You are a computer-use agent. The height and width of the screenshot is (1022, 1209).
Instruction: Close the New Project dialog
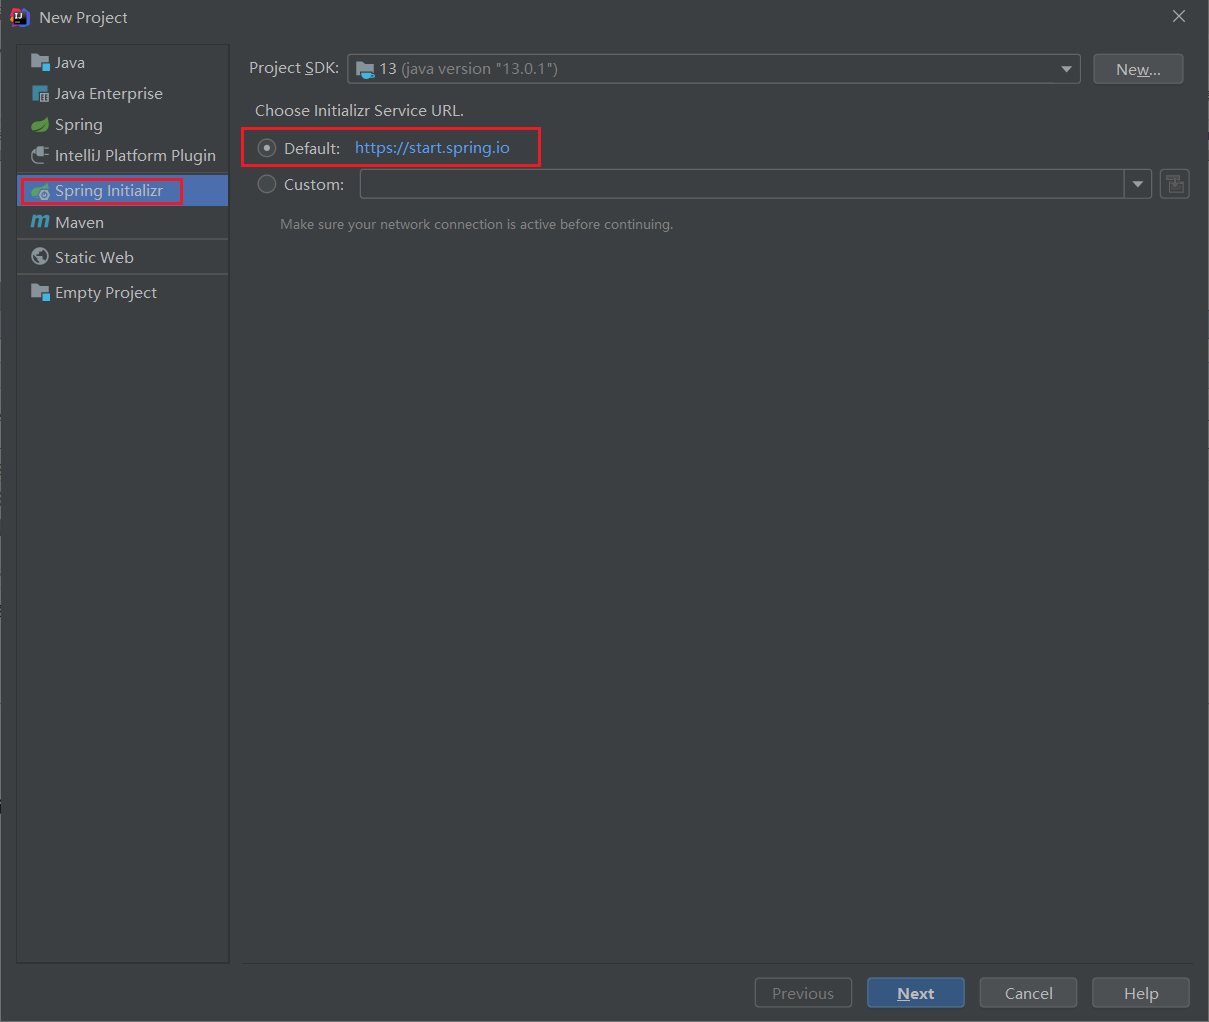[1179, 17]
